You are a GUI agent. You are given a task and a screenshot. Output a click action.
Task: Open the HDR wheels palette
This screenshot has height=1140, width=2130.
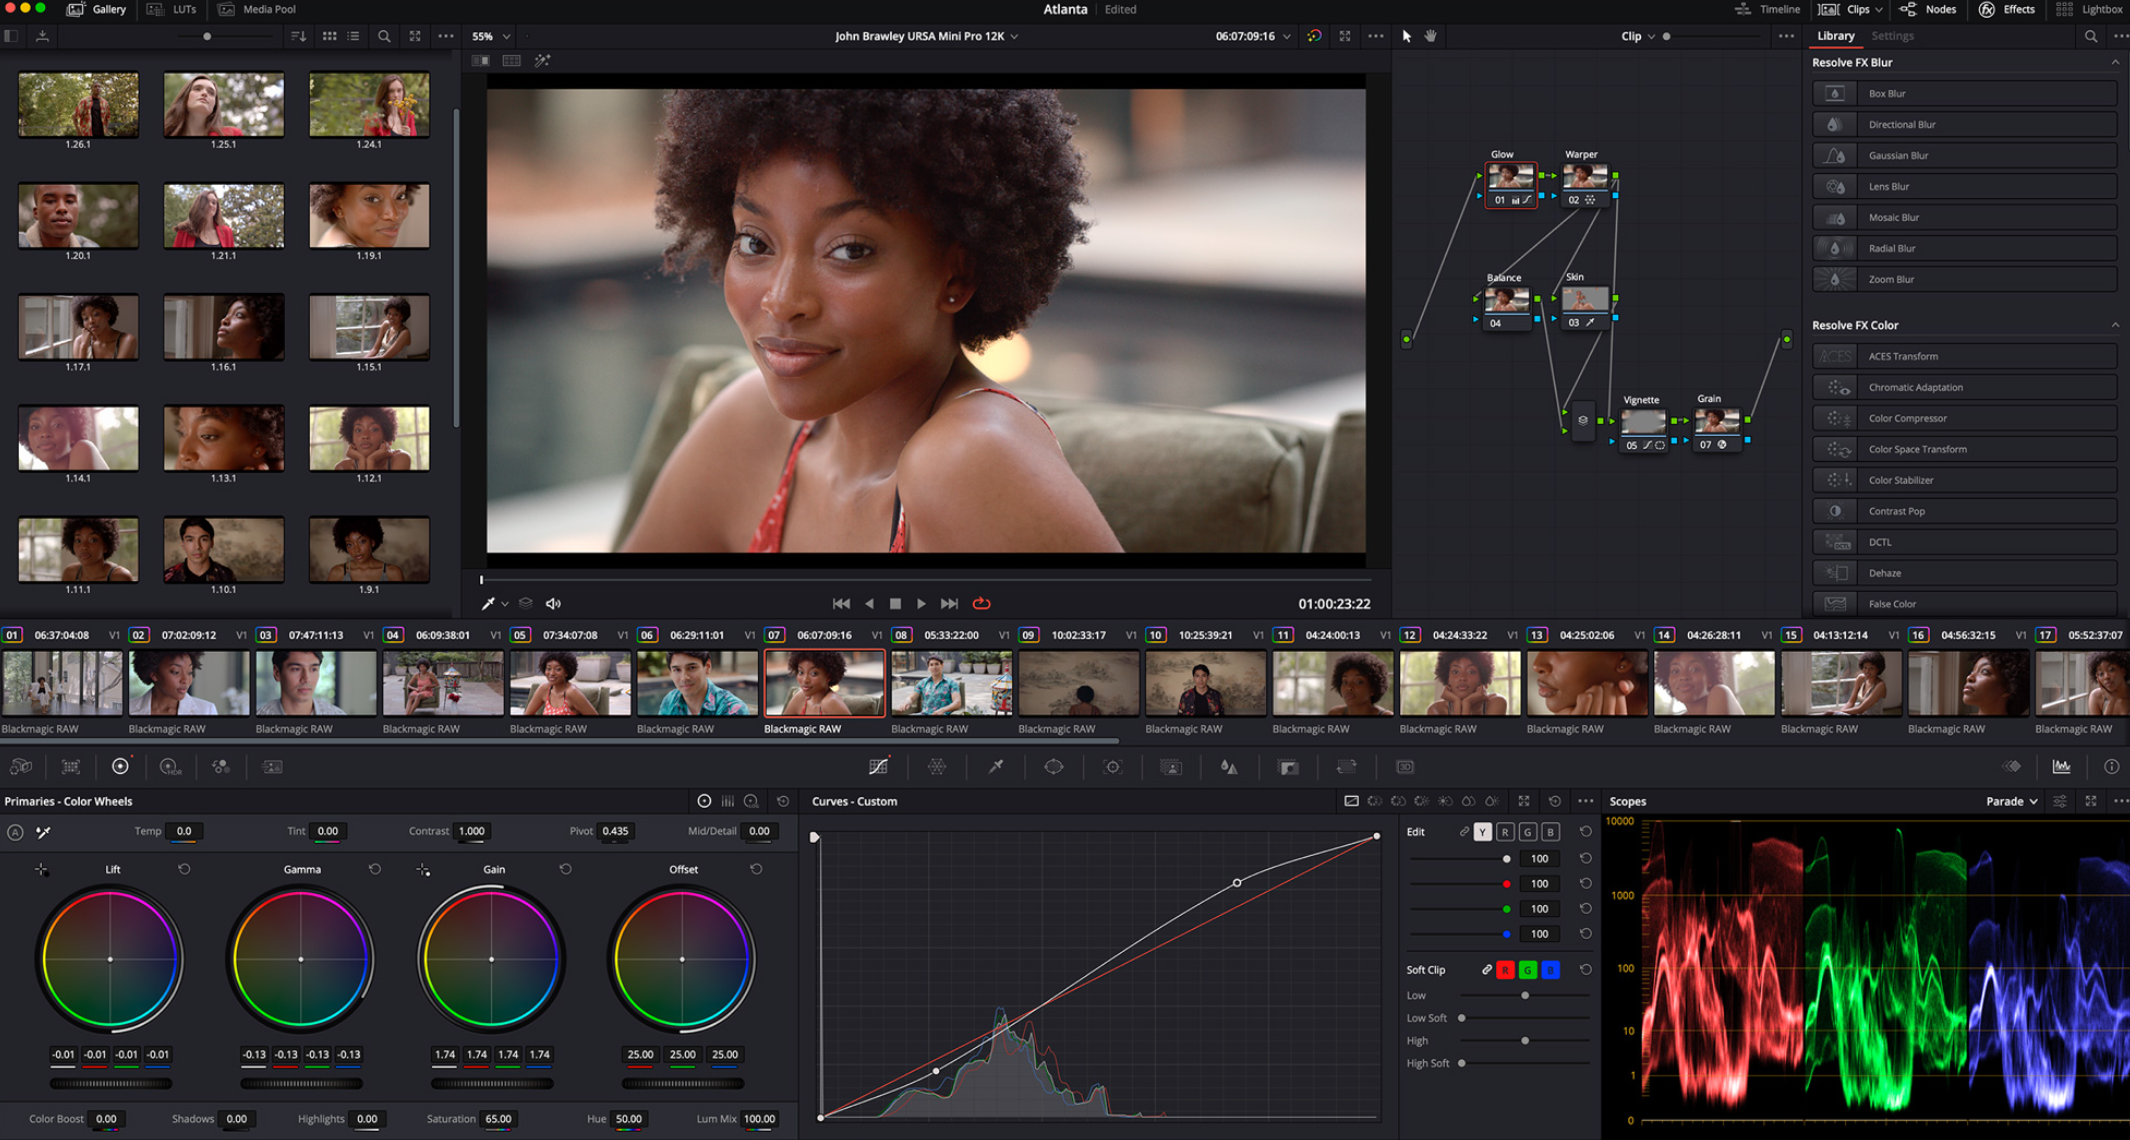pyautogui.click(x=168, y=767)
